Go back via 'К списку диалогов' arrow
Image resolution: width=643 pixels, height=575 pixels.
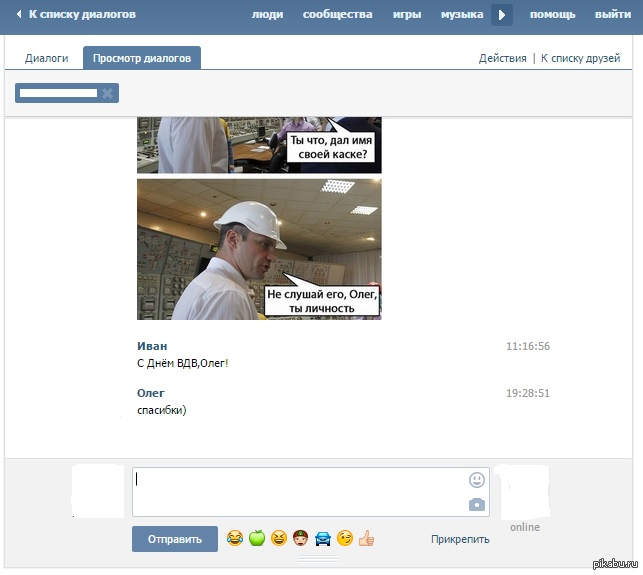19,14
